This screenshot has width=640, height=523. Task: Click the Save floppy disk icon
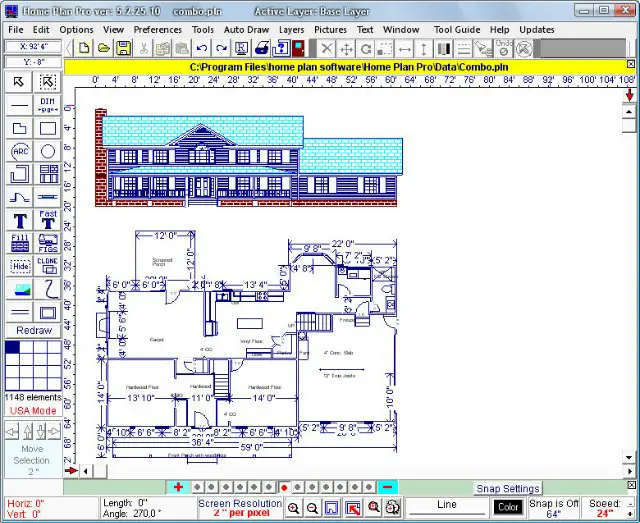click(122, 48)
